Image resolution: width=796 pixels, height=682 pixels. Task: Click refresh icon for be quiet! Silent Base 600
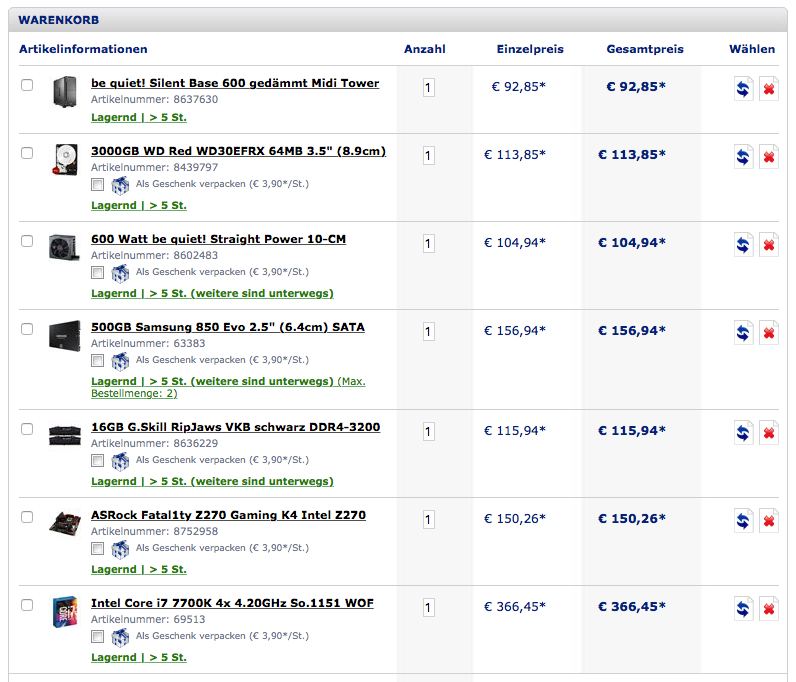pyautogui.click(x=744, y=88)
